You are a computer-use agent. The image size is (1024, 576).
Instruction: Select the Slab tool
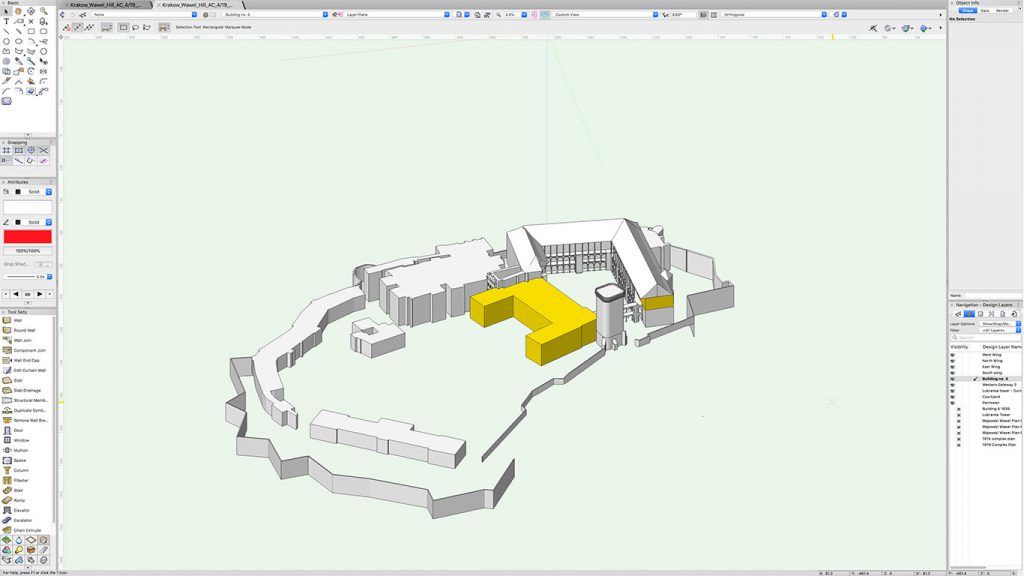coord(18,380)
